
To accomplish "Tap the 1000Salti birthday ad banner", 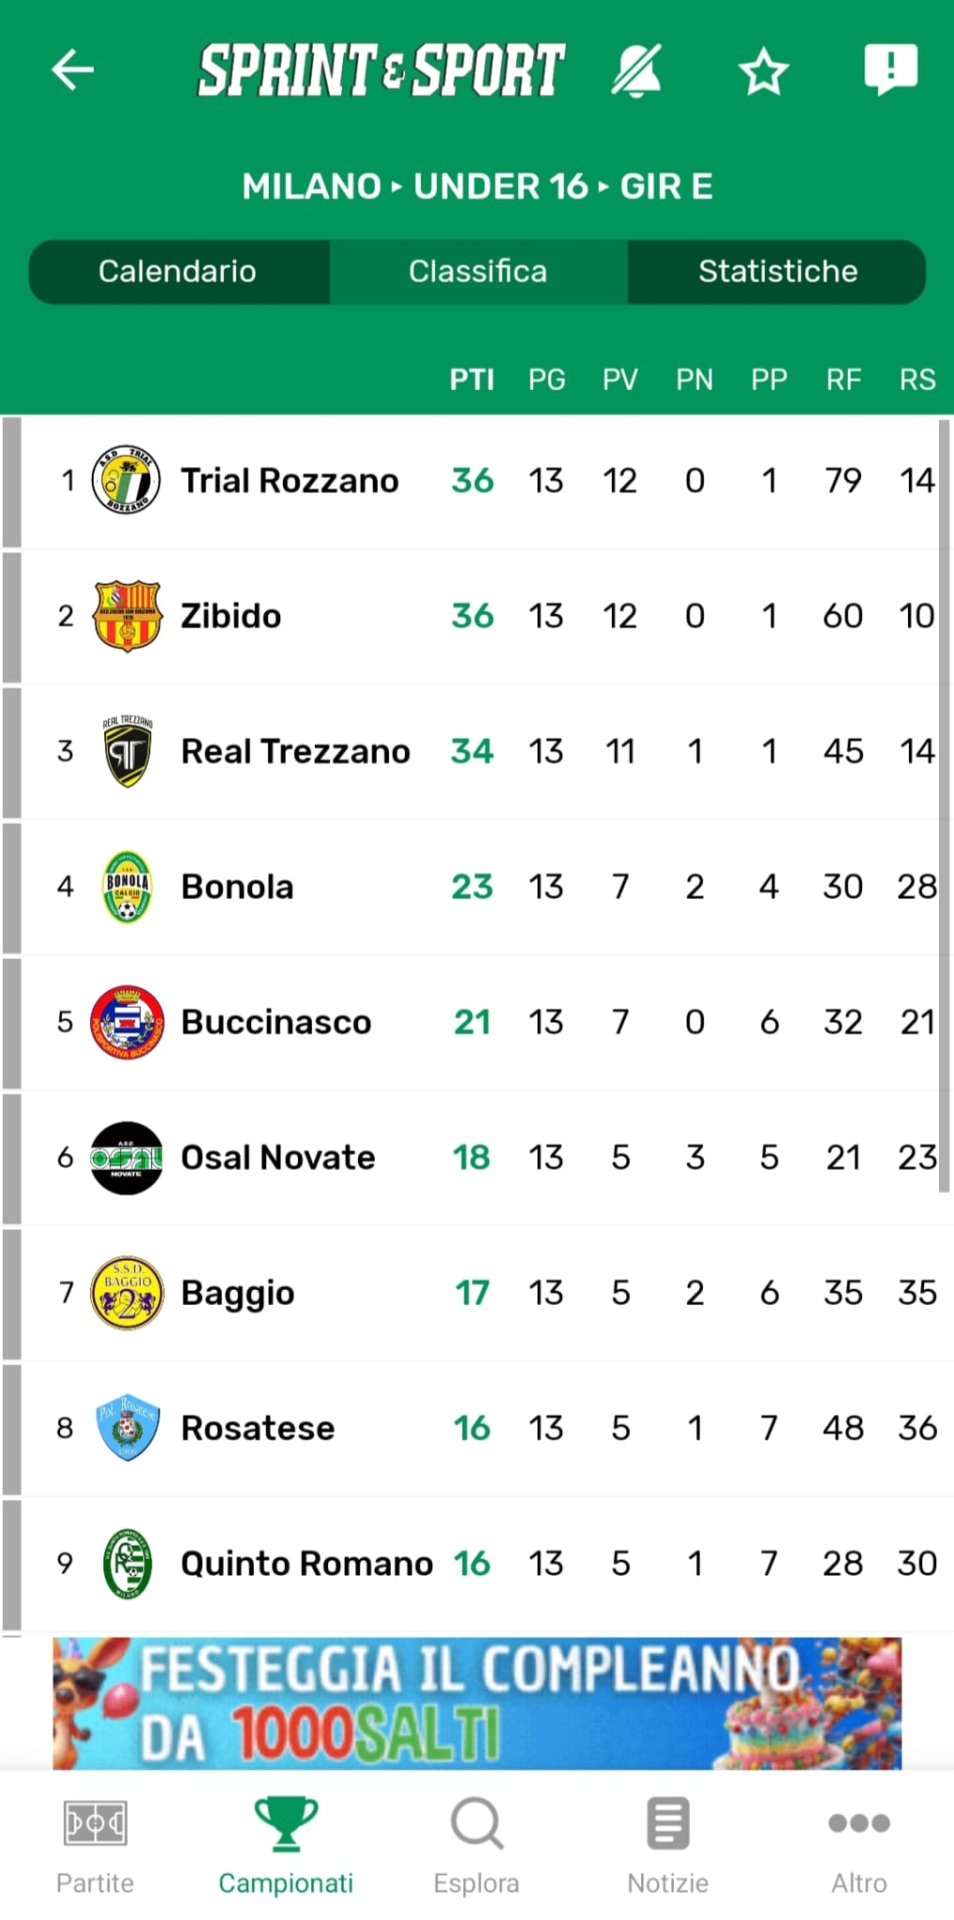I will [477, 1702].
